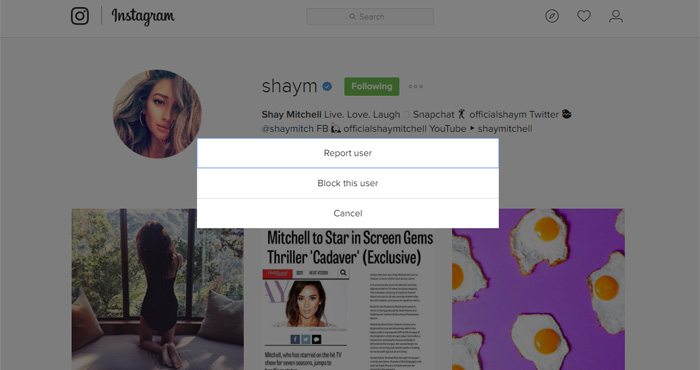The width and height of the screenshot is (700, 370).
Task: Click the Shay Mitchell bio name
Action: pyautogui.click(x=292, y=115)
